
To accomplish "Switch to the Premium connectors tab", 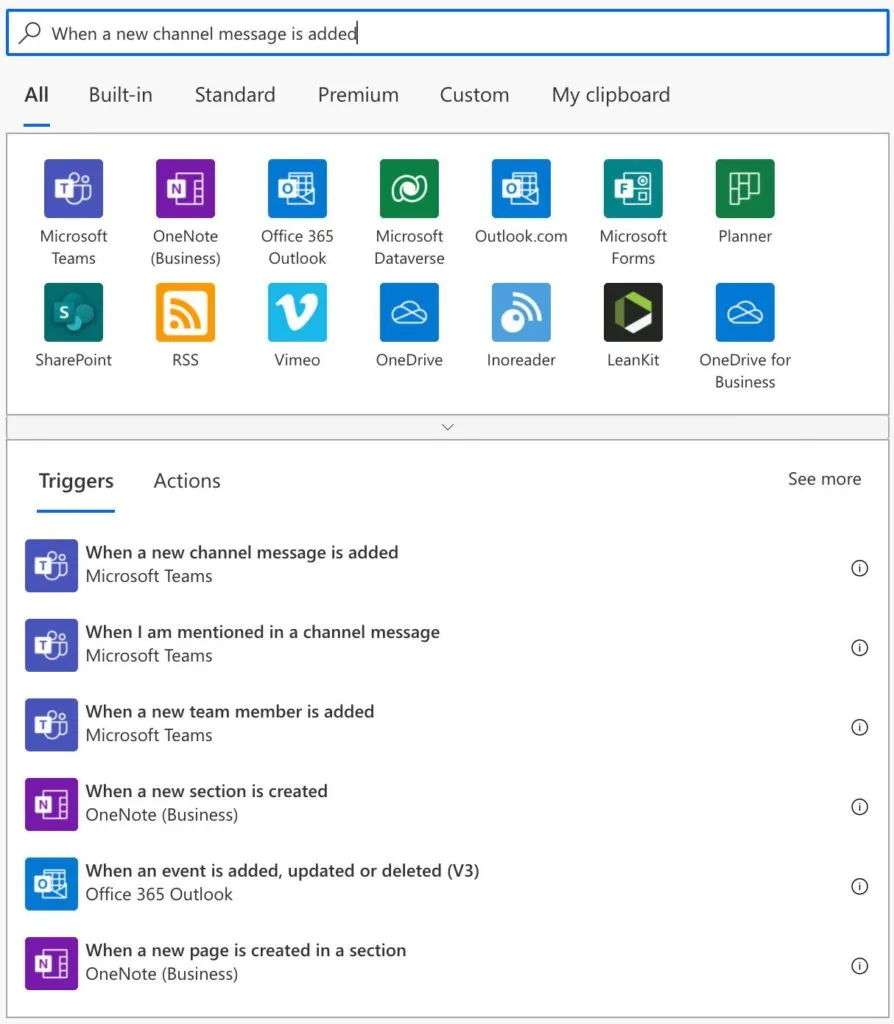I will [x=358, y=95].
